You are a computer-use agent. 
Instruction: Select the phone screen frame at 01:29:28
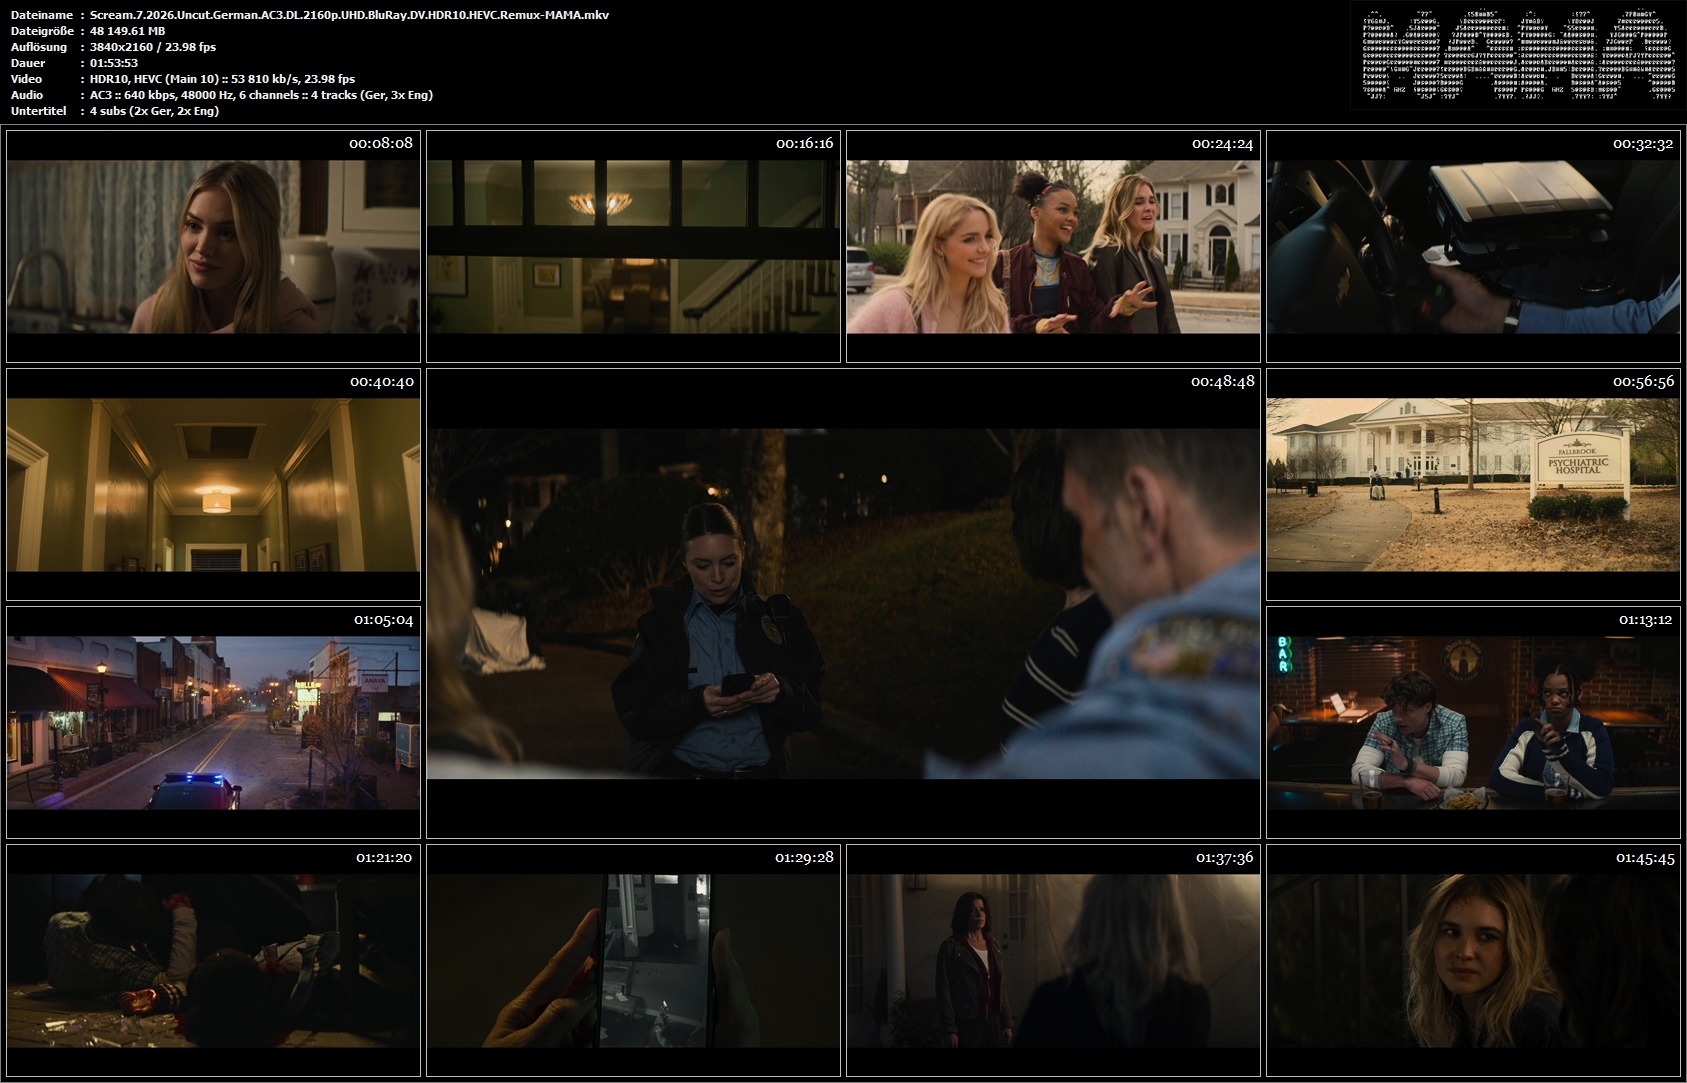pyautogui.click(x=633, y=960)
